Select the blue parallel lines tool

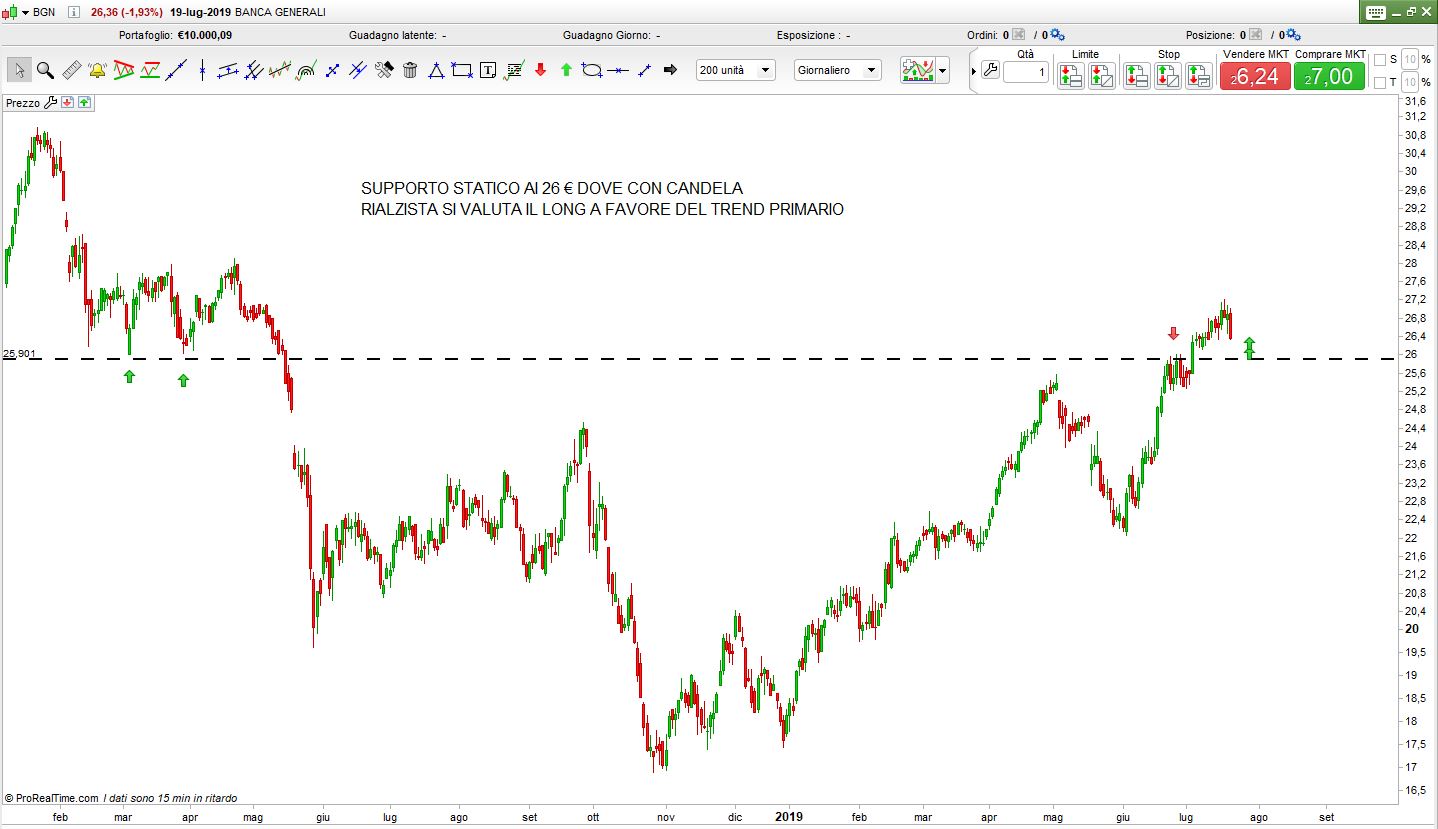point(358,70)
